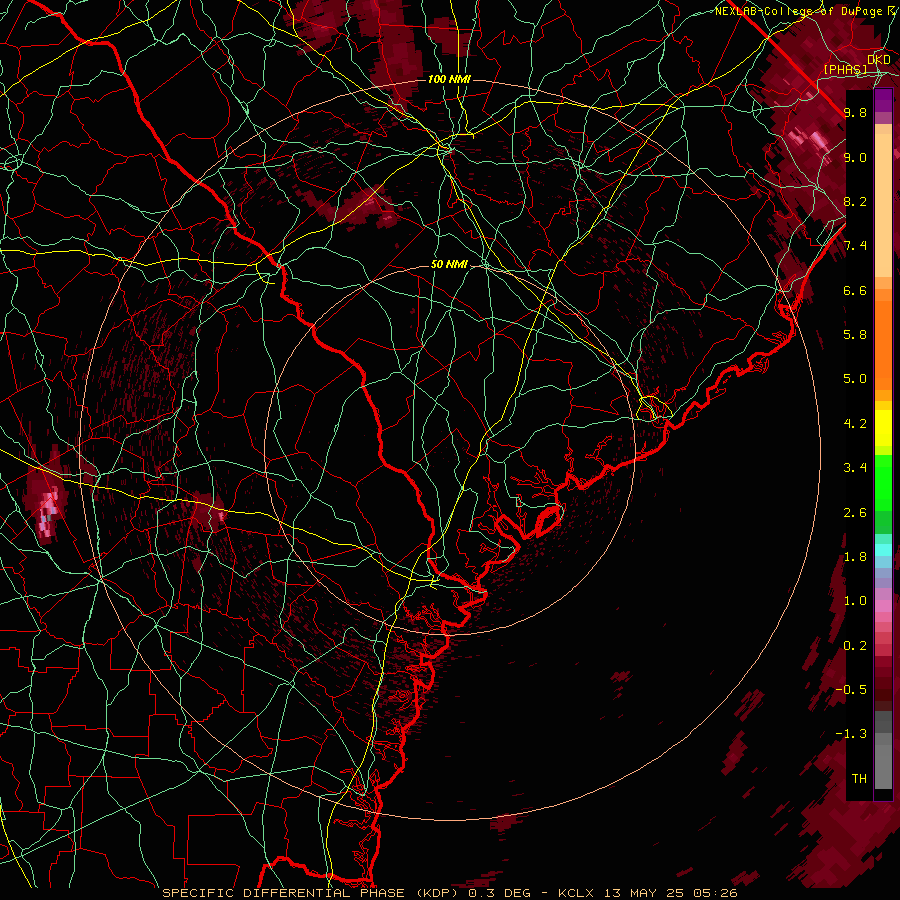The image size is (900, 900).
Task: Click the "DKD" label above the color scale
Action: click(x=879, y=60)
